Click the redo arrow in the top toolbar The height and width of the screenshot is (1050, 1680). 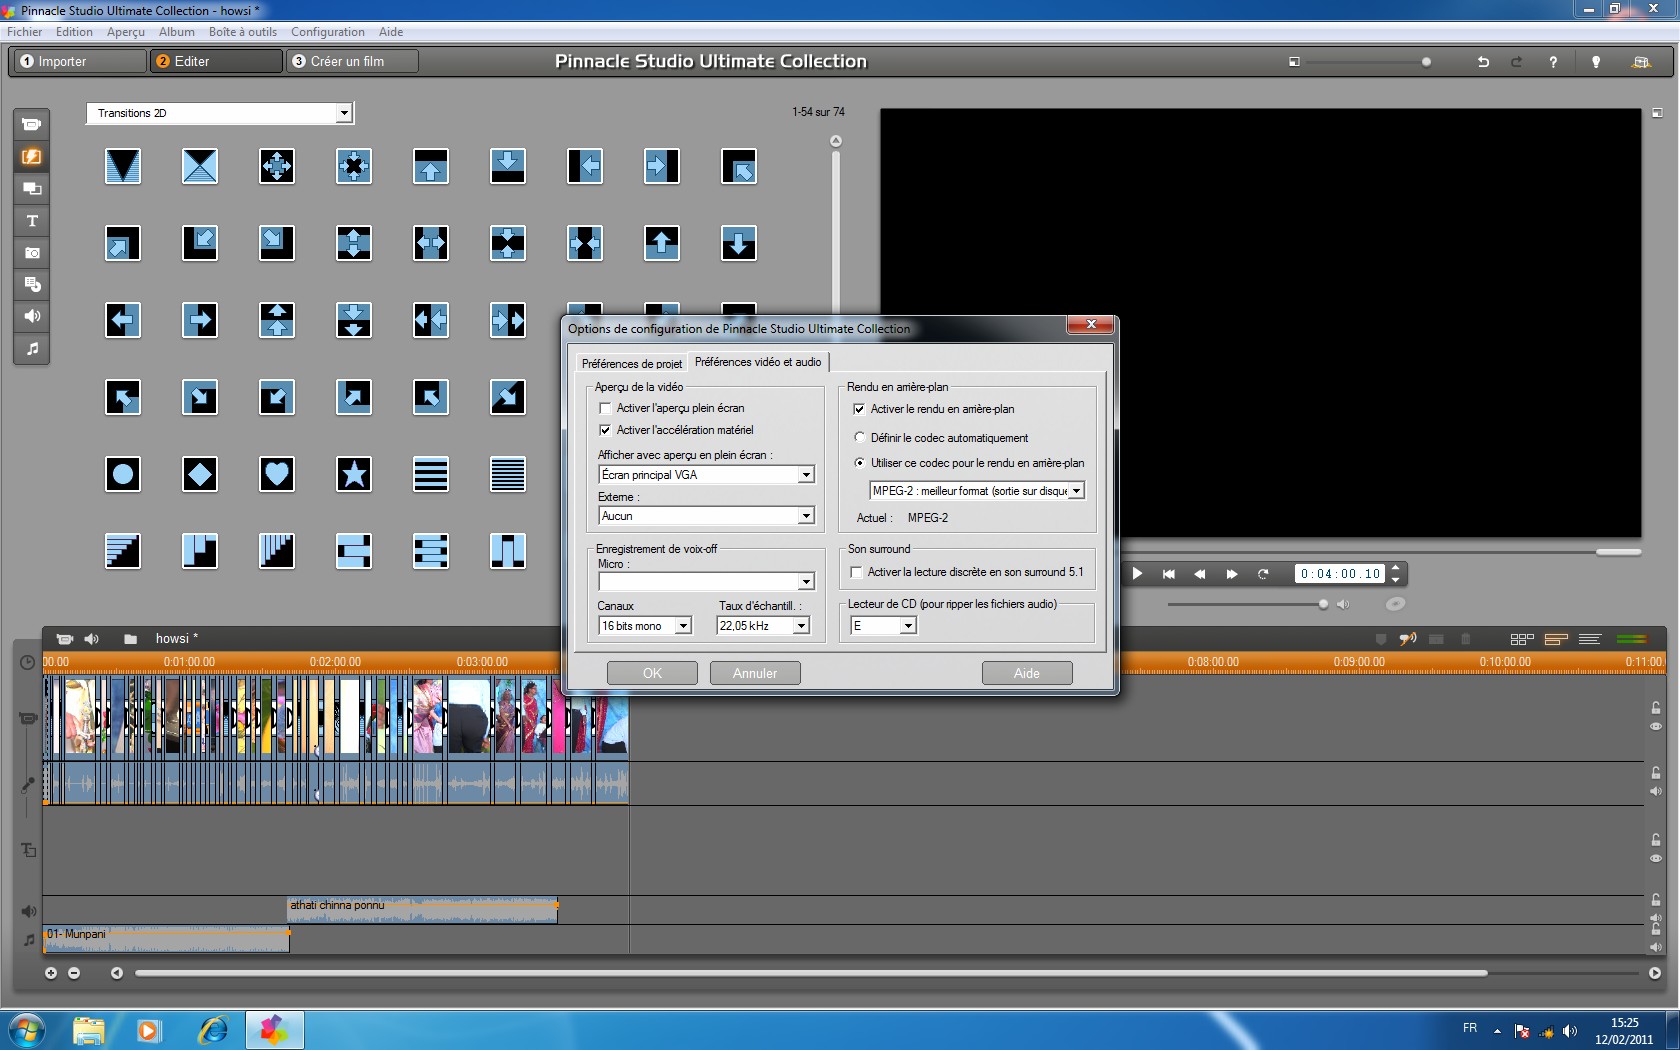pos(1516,62)
